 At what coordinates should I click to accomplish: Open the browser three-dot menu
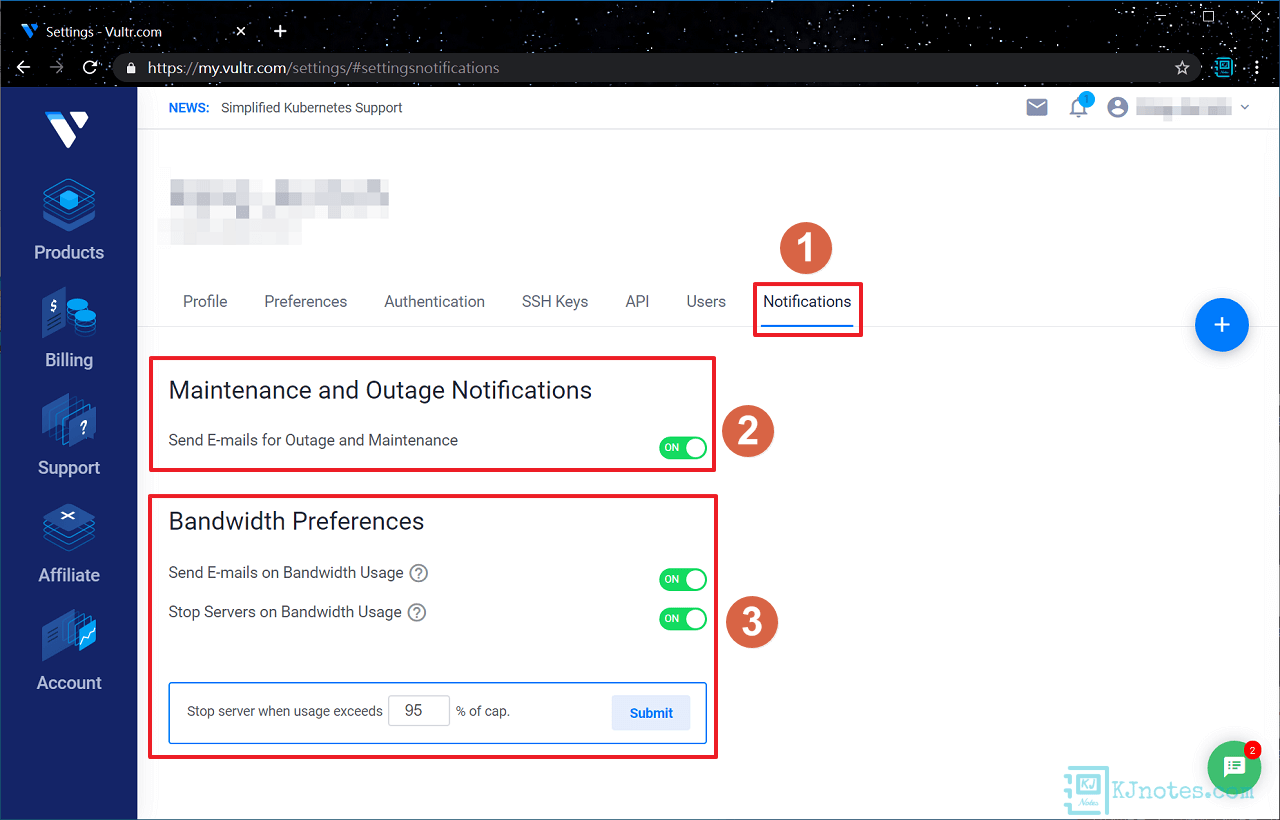coord(1257,68)
